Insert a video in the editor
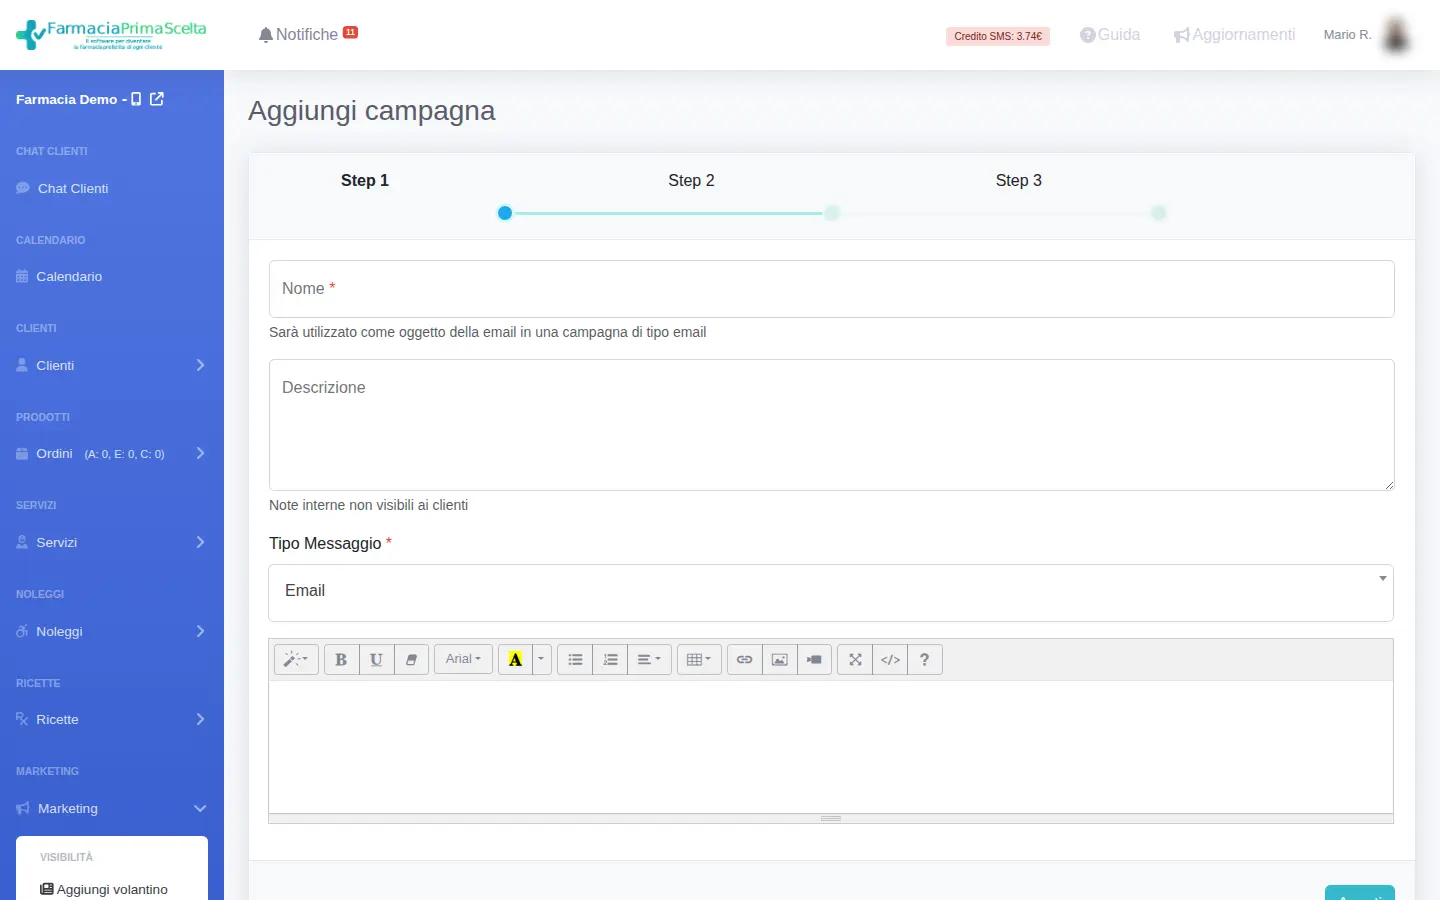1440x900 pixels. (x=814, y=659)
